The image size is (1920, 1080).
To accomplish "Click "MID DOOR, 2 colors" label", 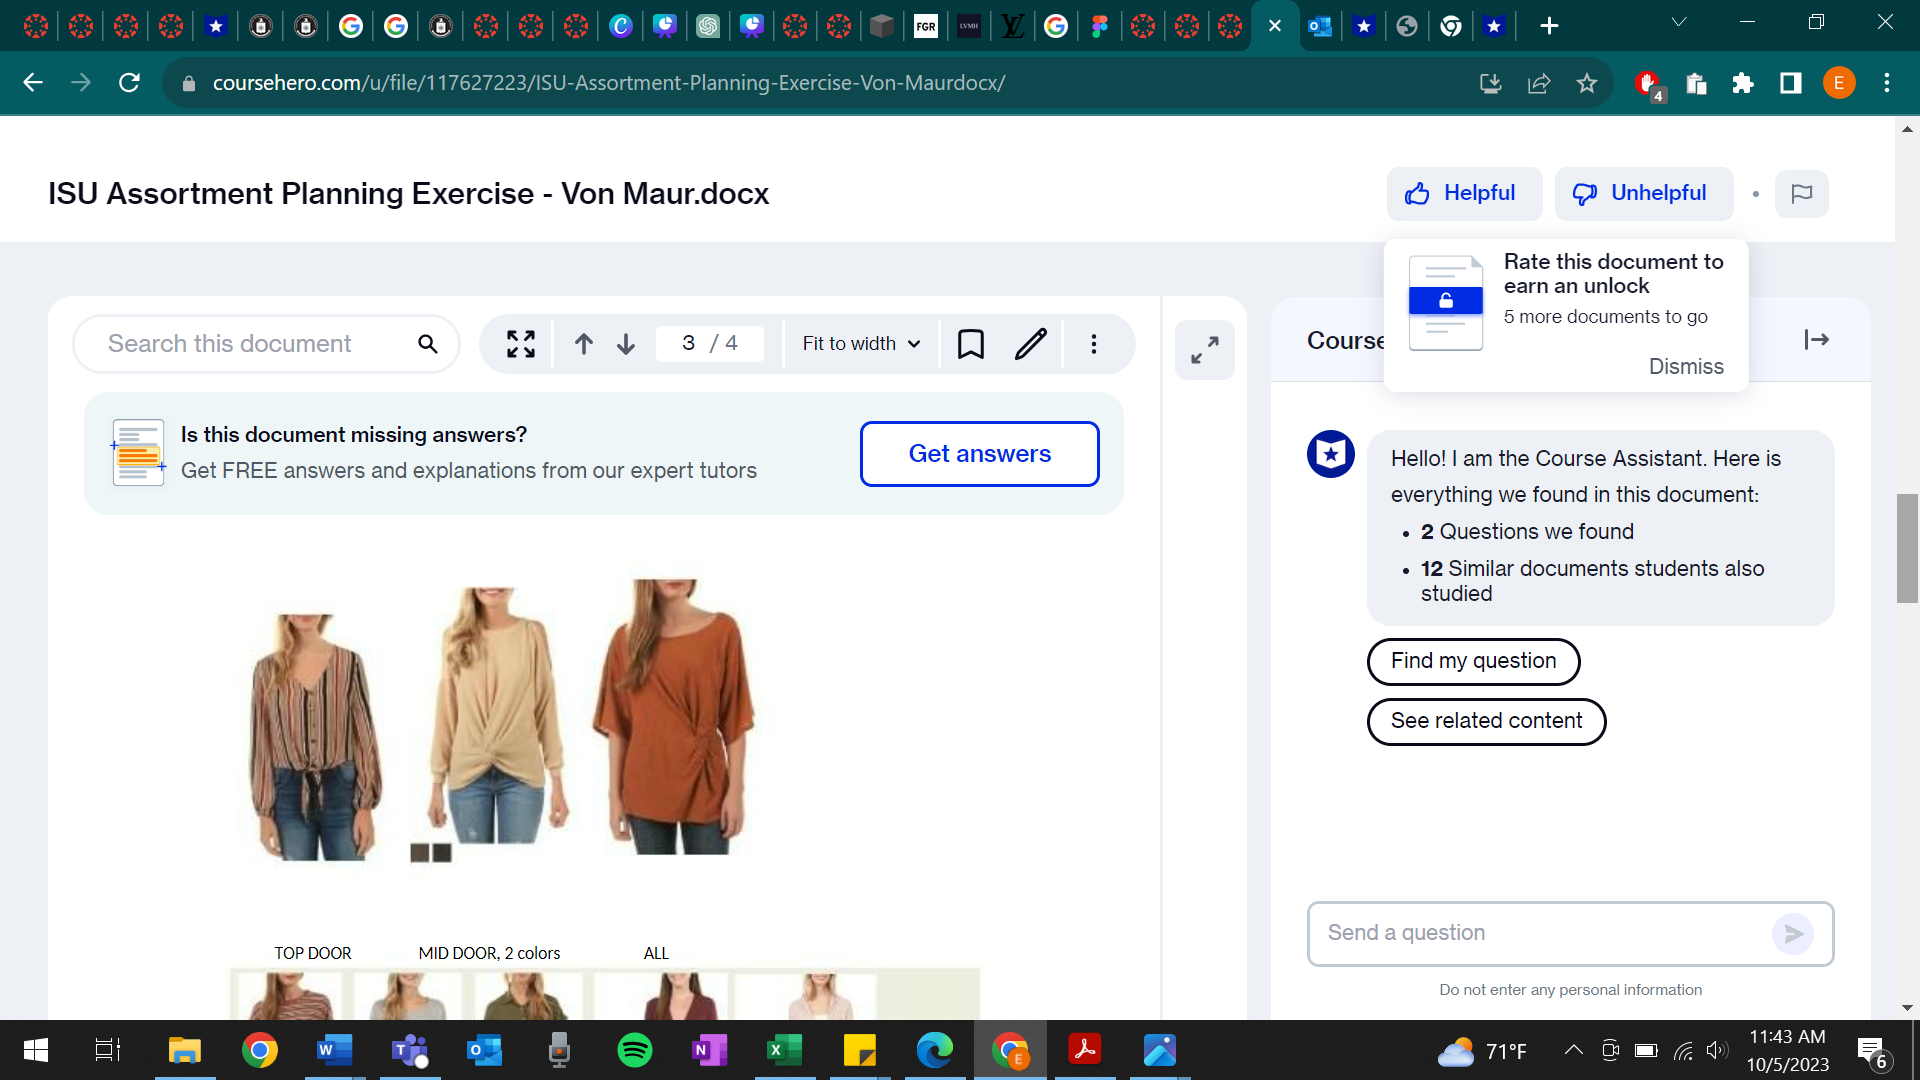I will click(x=489, y=953).
